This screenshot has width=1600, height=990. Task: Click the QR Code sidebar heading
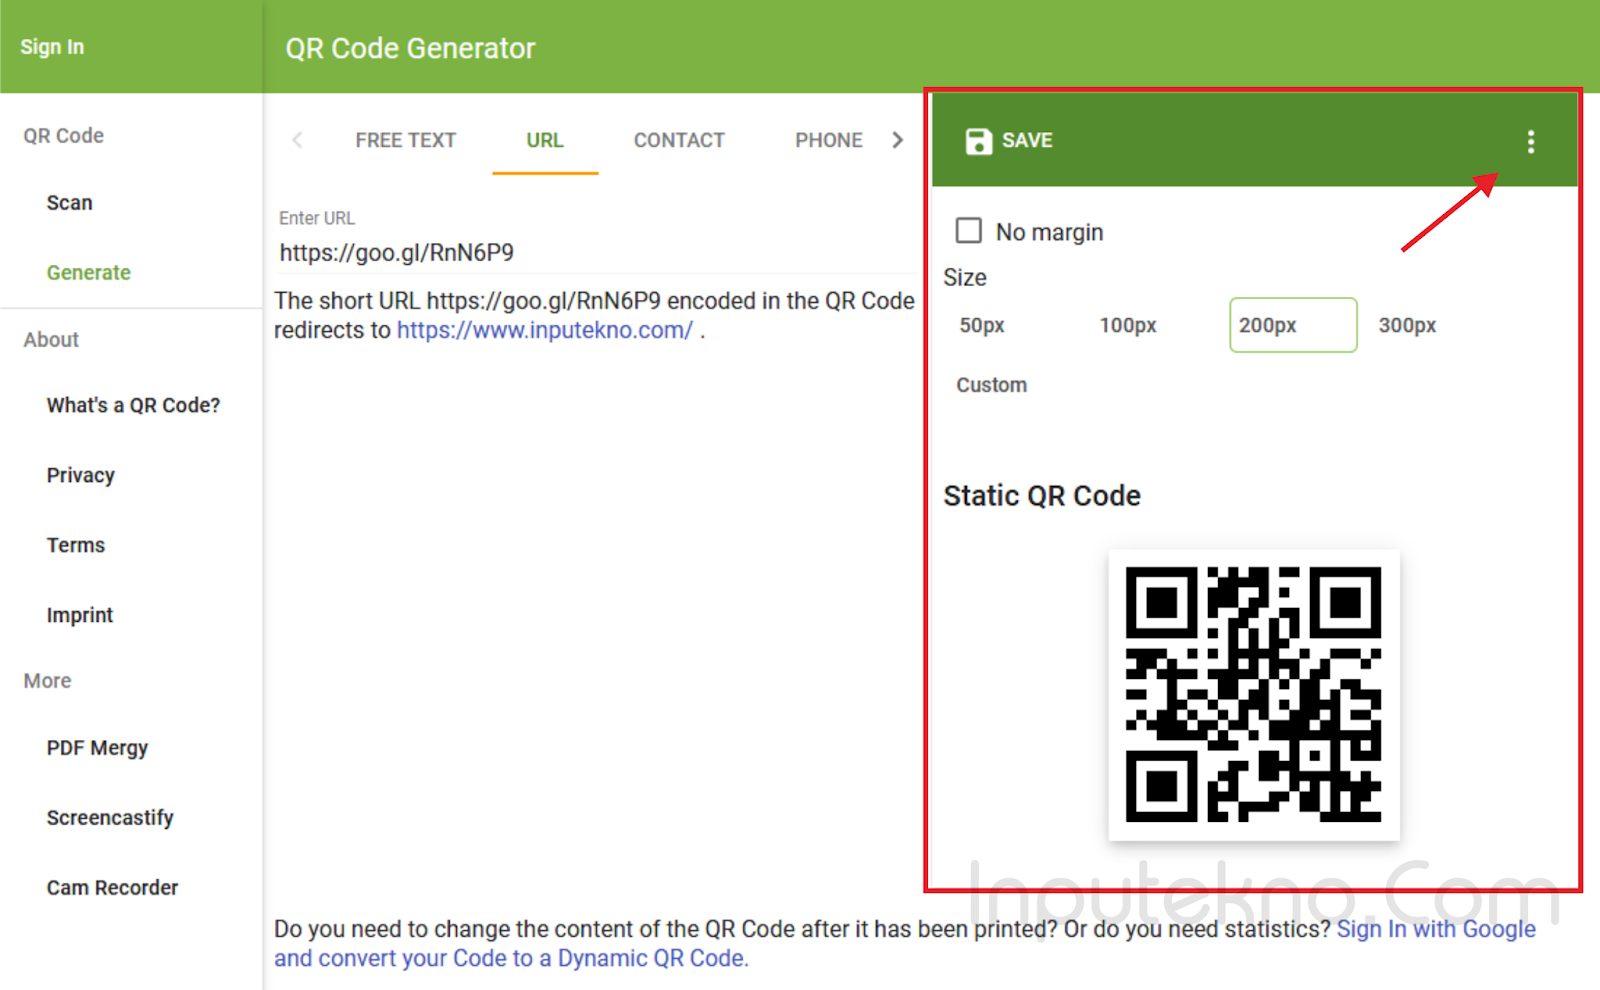point(63,135)
